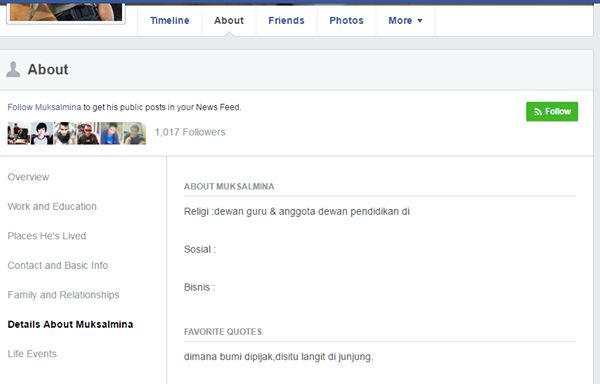This screenshot has width=600, height=384.
Task: Open Contact and Basic Info section
Action: click(58, 265)
